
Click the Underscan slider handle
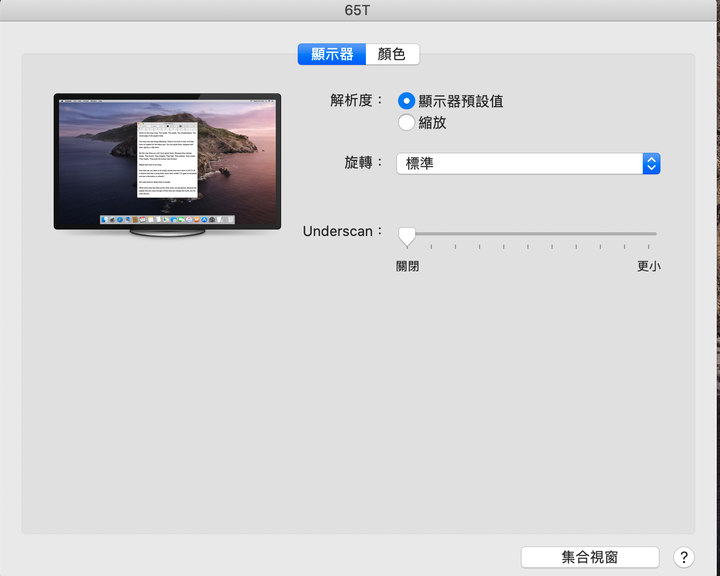pyautogui.click(x=407, y=237)
